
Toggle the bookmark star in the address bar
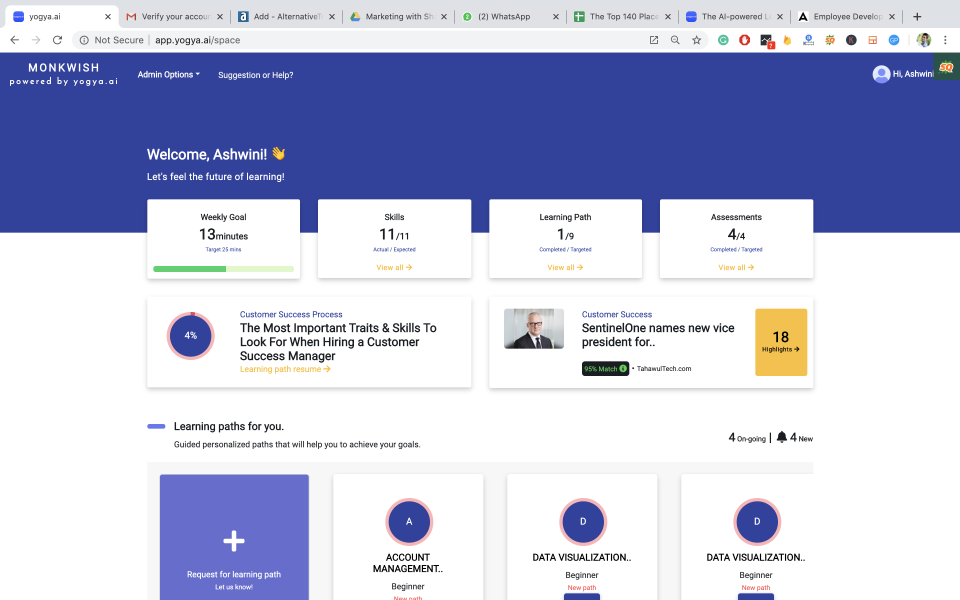click(696, 40)
